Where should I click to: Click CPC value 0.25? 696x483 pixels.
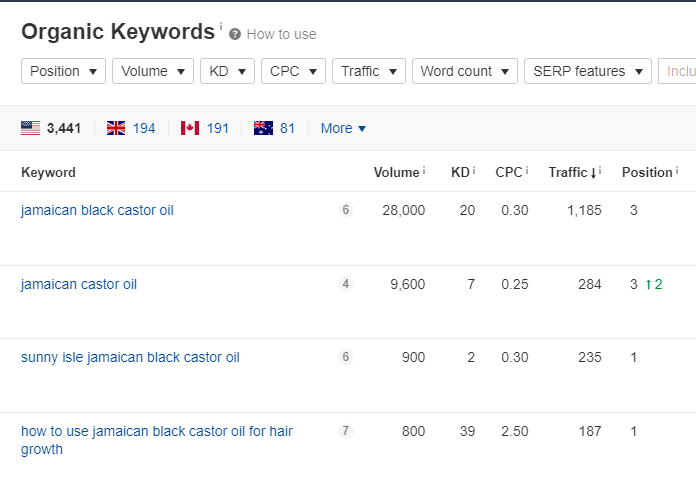coord(515,284)
